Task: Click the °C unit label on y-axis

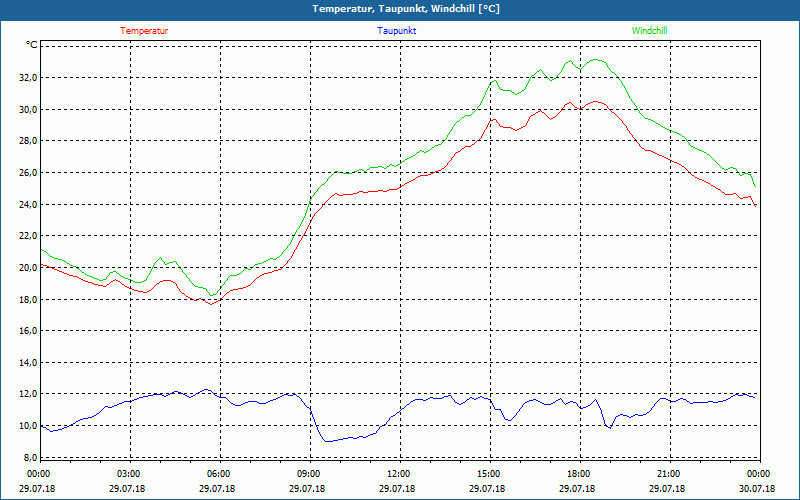Action: tap(31, 45)
